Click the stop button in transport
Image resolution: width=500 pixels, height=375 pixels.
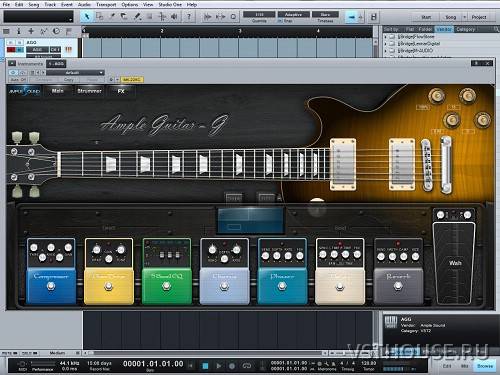[205, 366]
